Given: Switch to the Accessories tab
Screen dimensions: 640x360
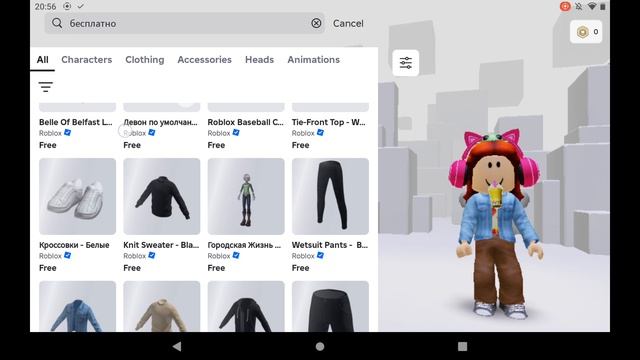Looking at the screenshot, I should coord(204,60).
